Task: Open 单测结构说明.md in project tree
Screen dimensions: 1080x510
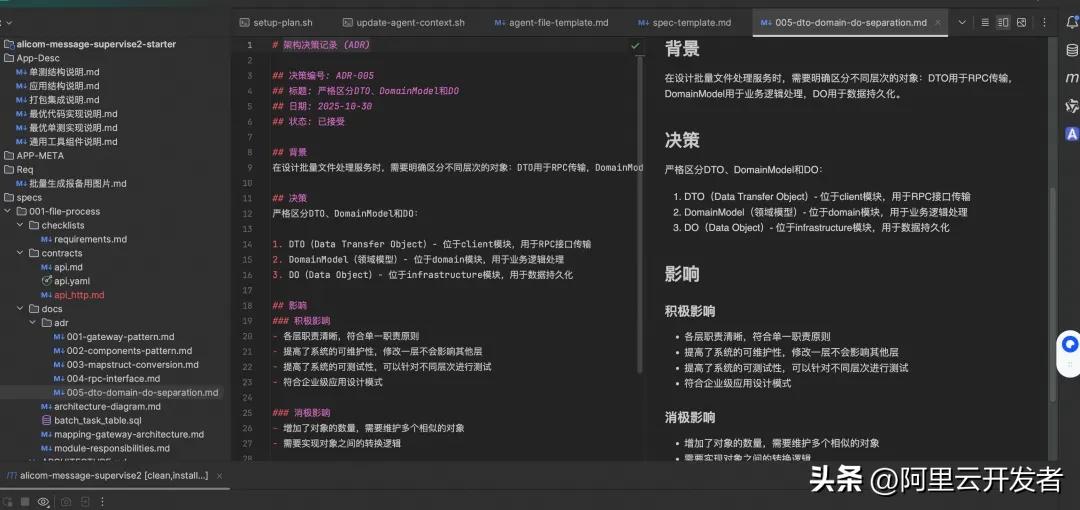Action: (59, 72)
